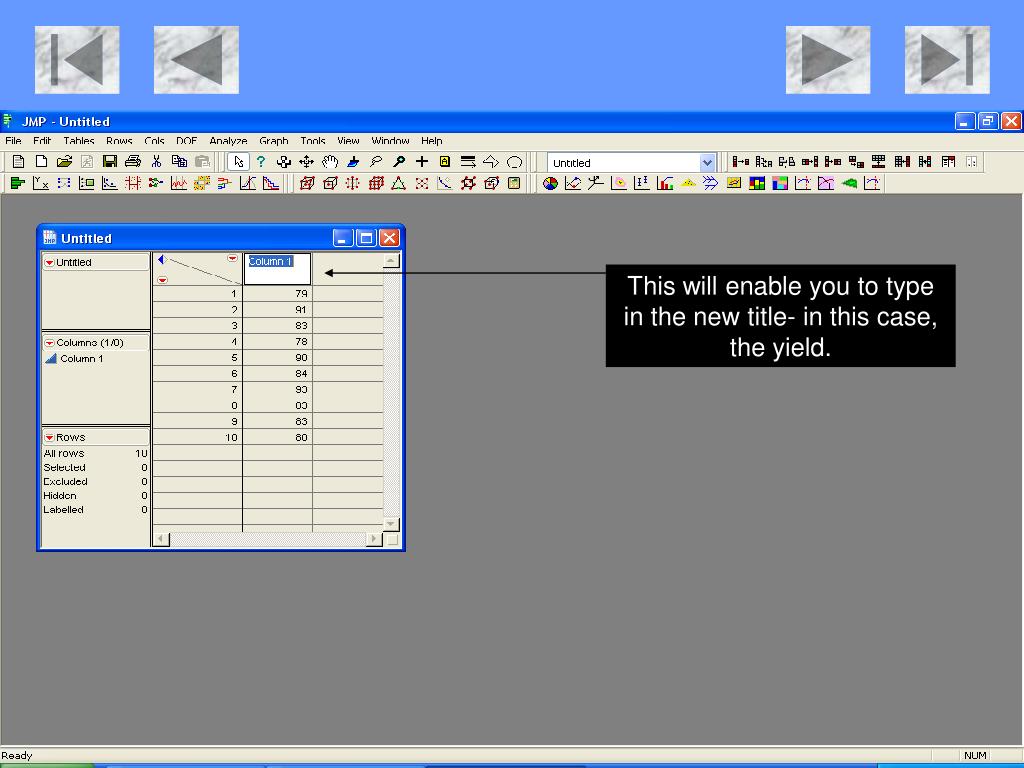Open the Window menu

tap(390, 140)
